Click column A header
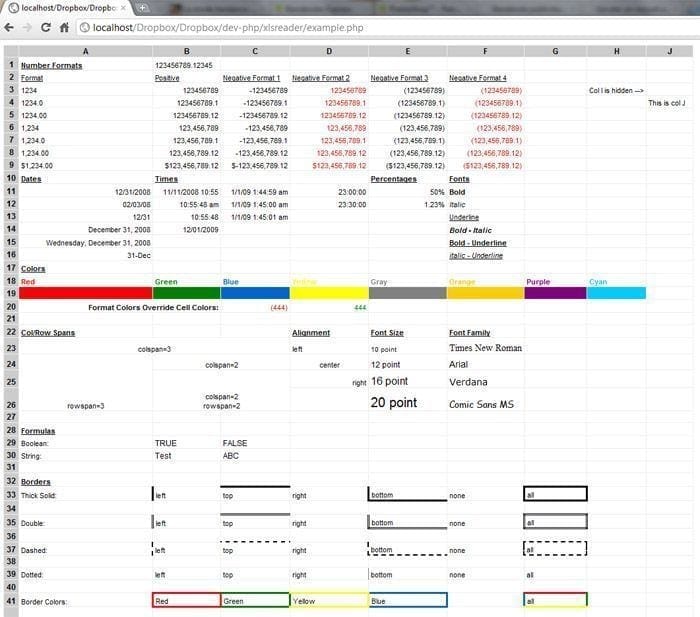The height and width of the screenshot is (617, 700). tap(86, 51)
